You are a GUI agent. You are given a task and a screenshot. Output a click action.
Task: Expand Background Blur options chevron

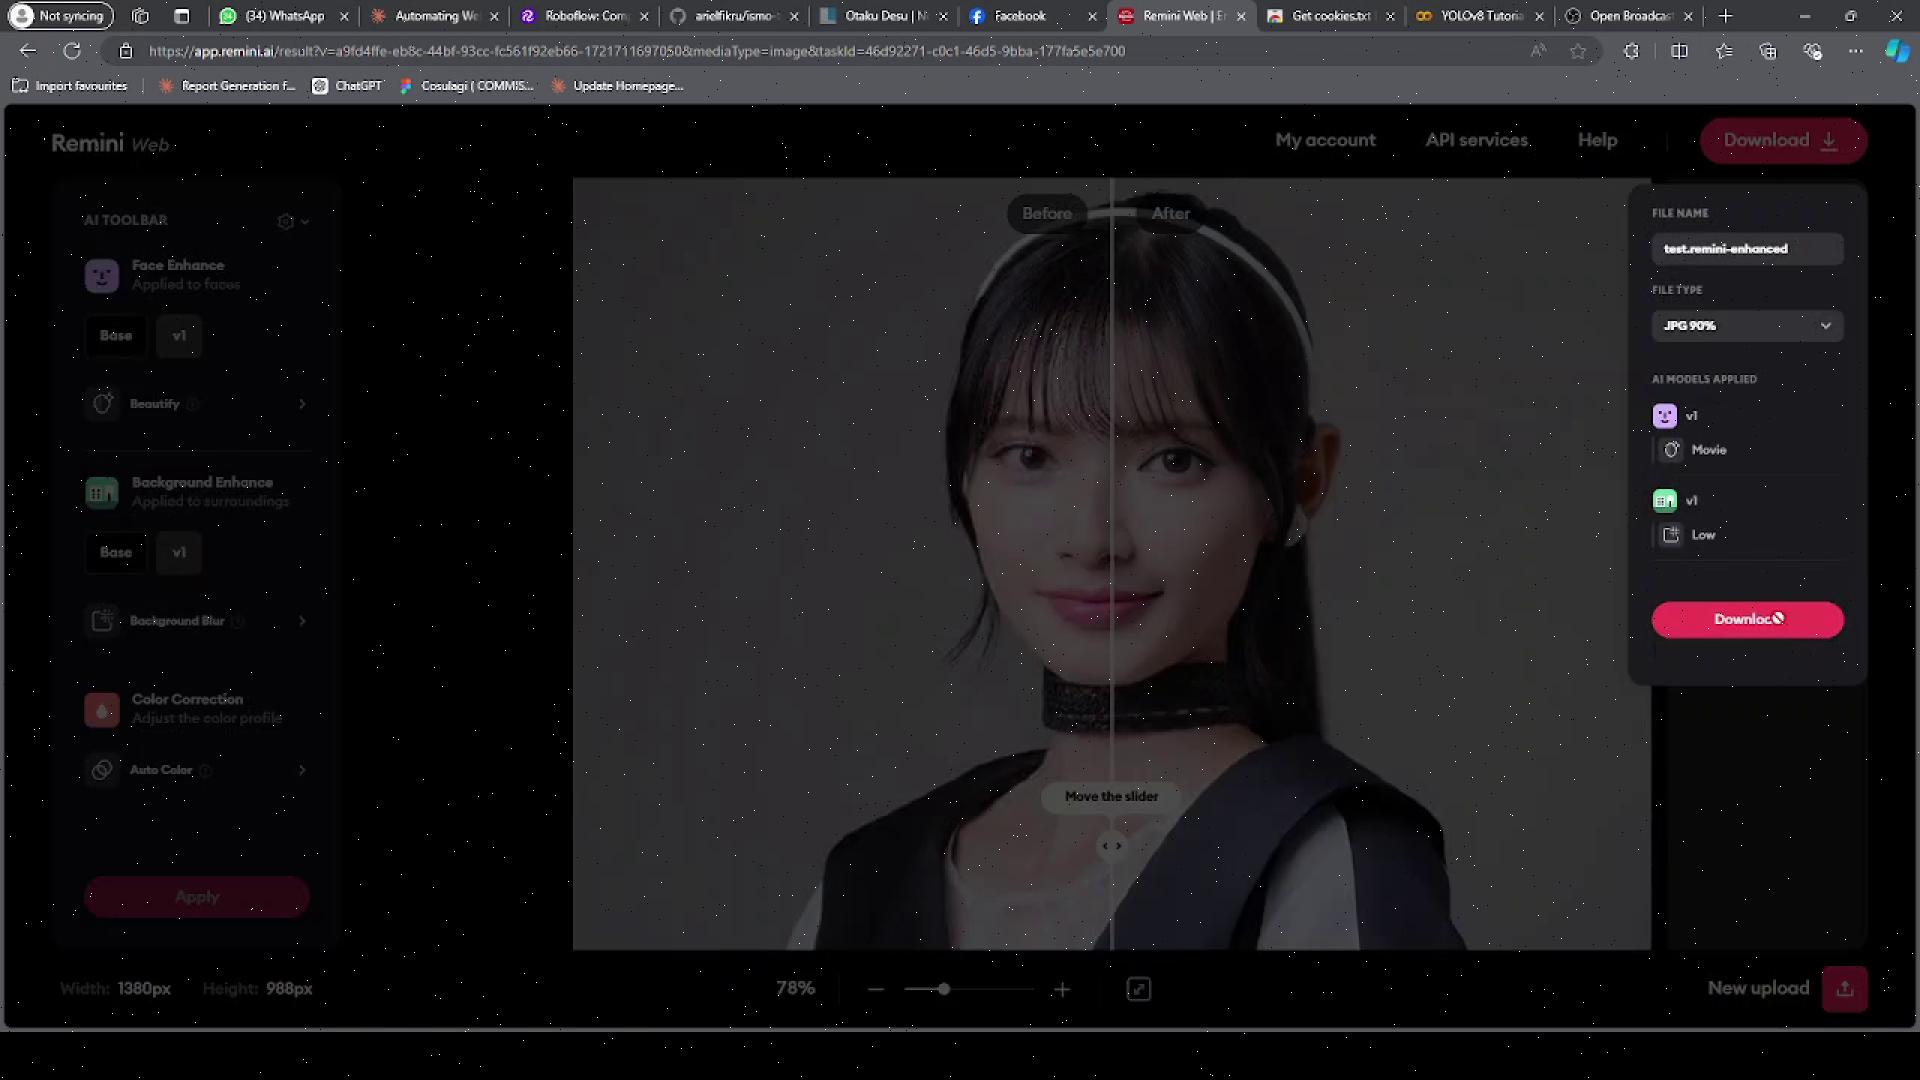click(302, 621)
